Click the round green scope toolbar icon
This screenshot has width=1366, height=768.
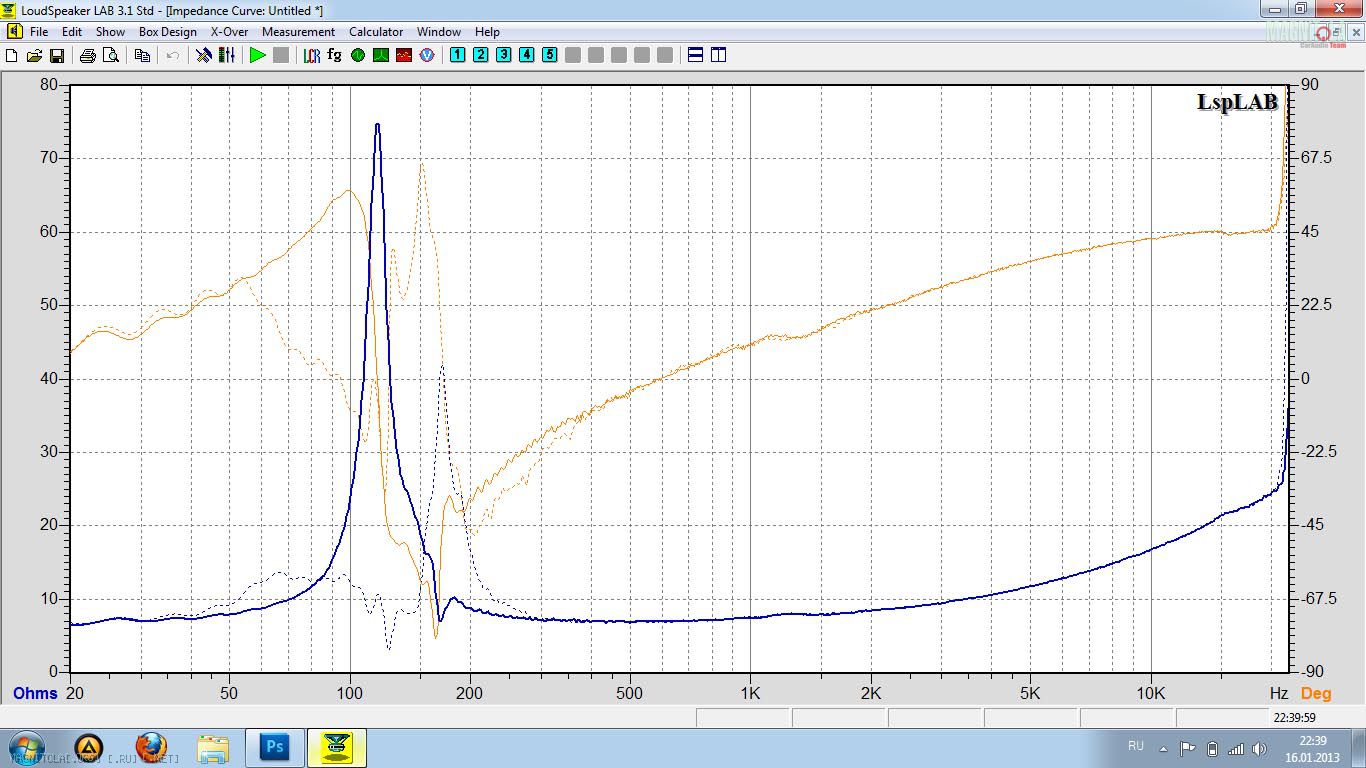click(x=358, y=55)
